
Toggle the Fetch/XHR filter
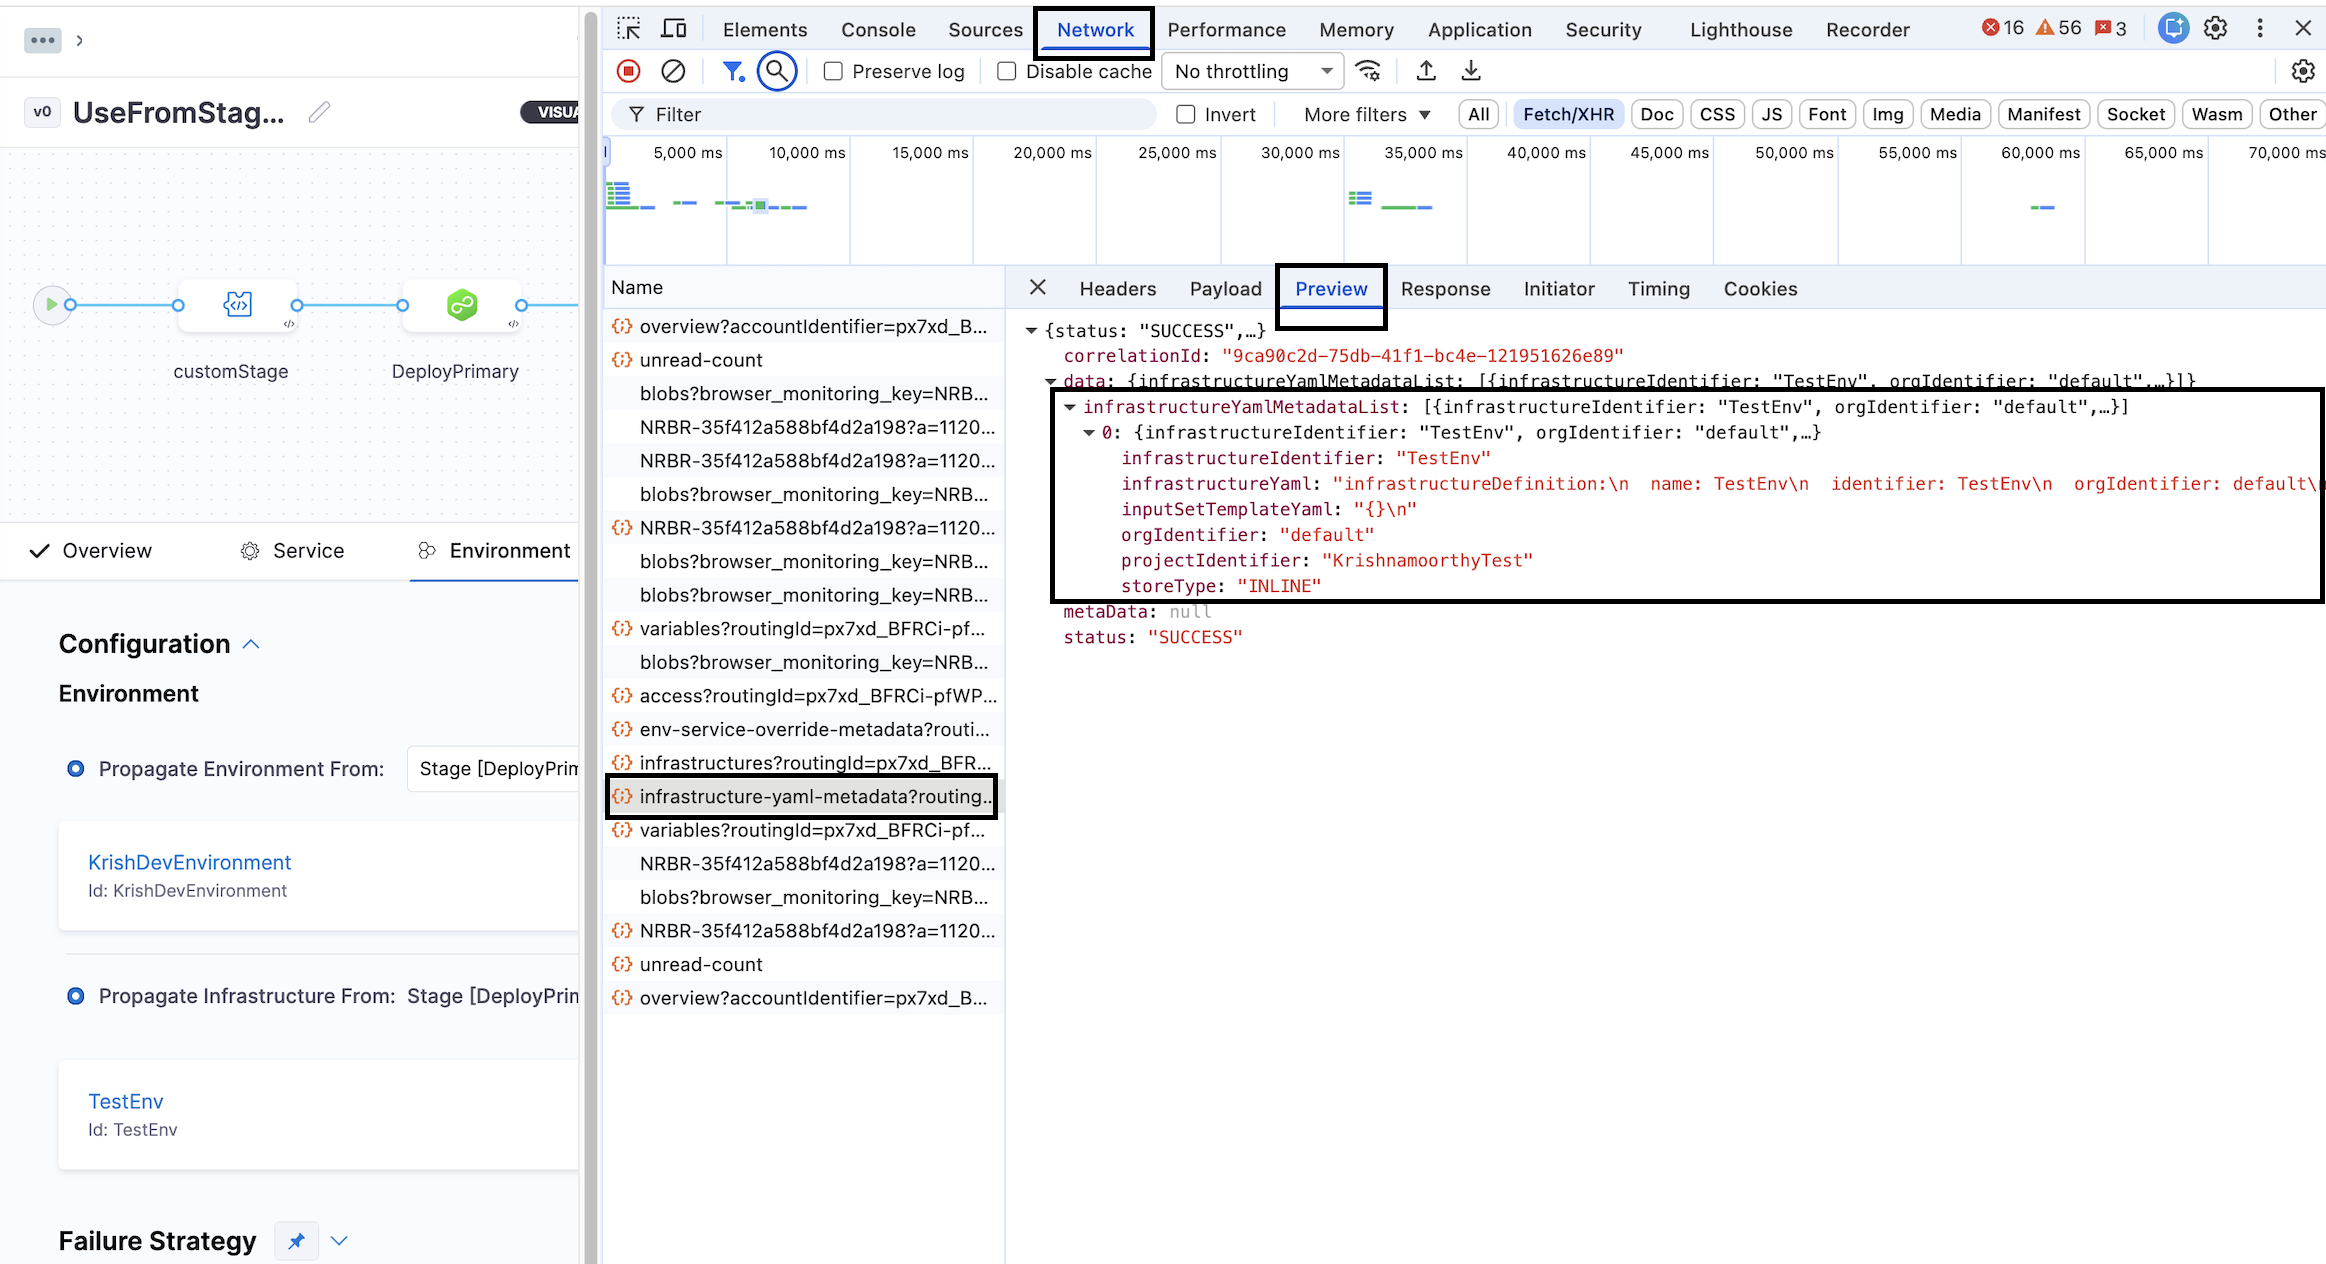(x=1568, y=114)
